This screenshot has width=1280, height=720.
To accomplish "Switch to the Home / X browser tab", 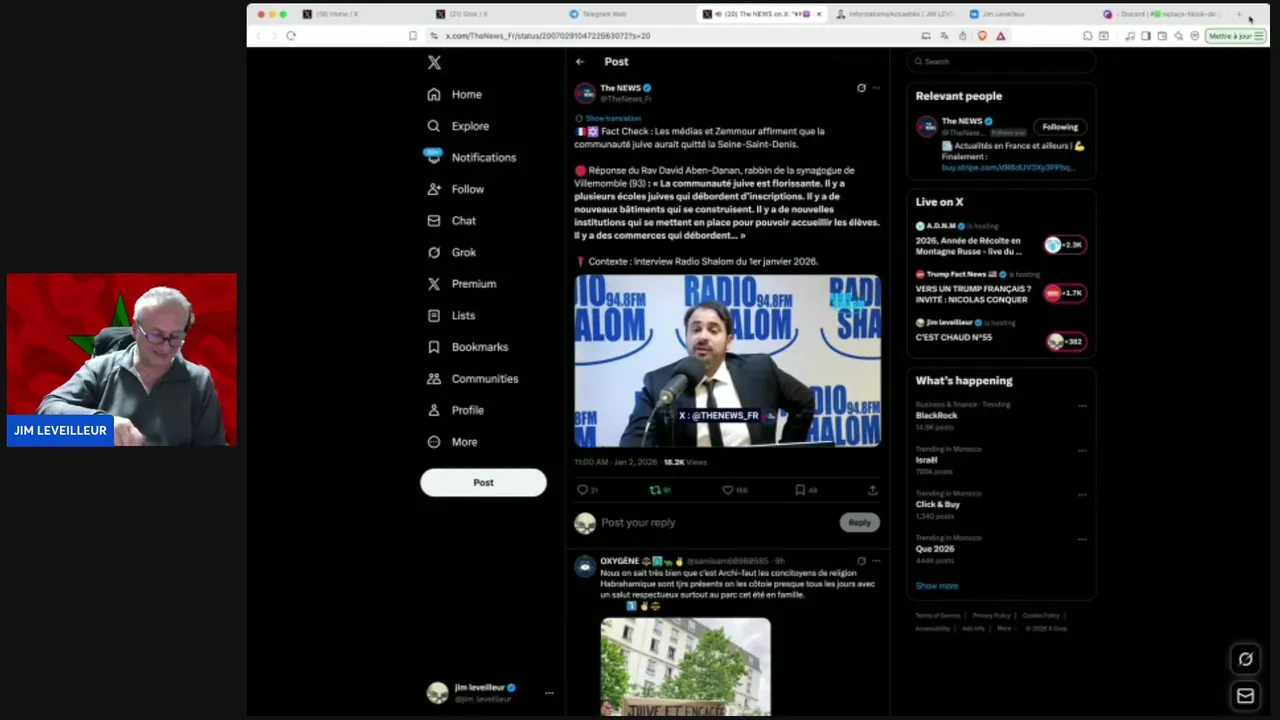I will click(x=337, y=14).
